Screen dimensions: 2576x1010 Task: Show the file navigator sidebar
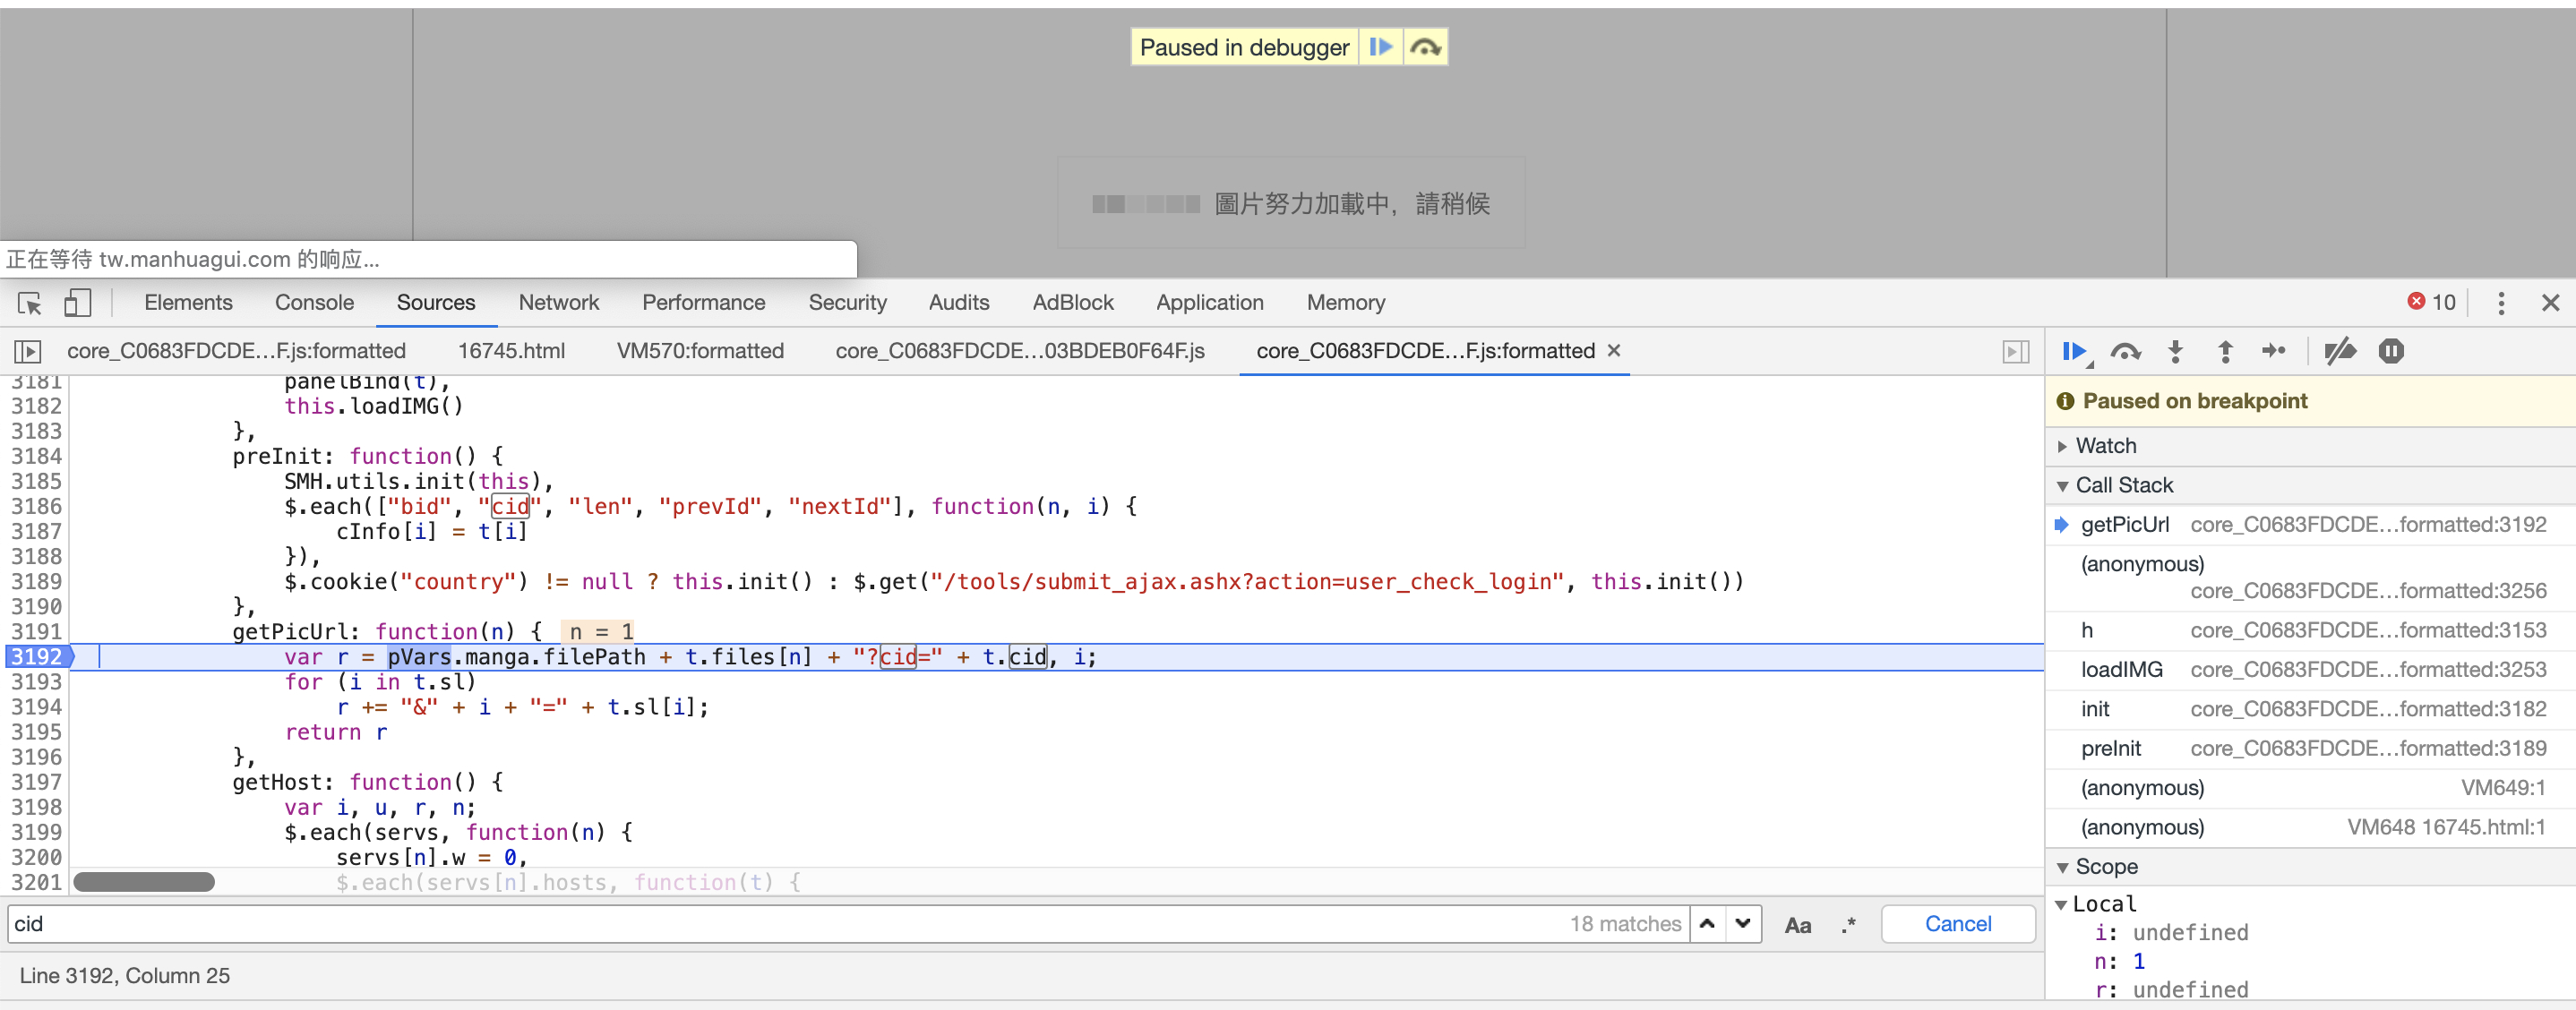pyautogui.click(x=28, y=351)
